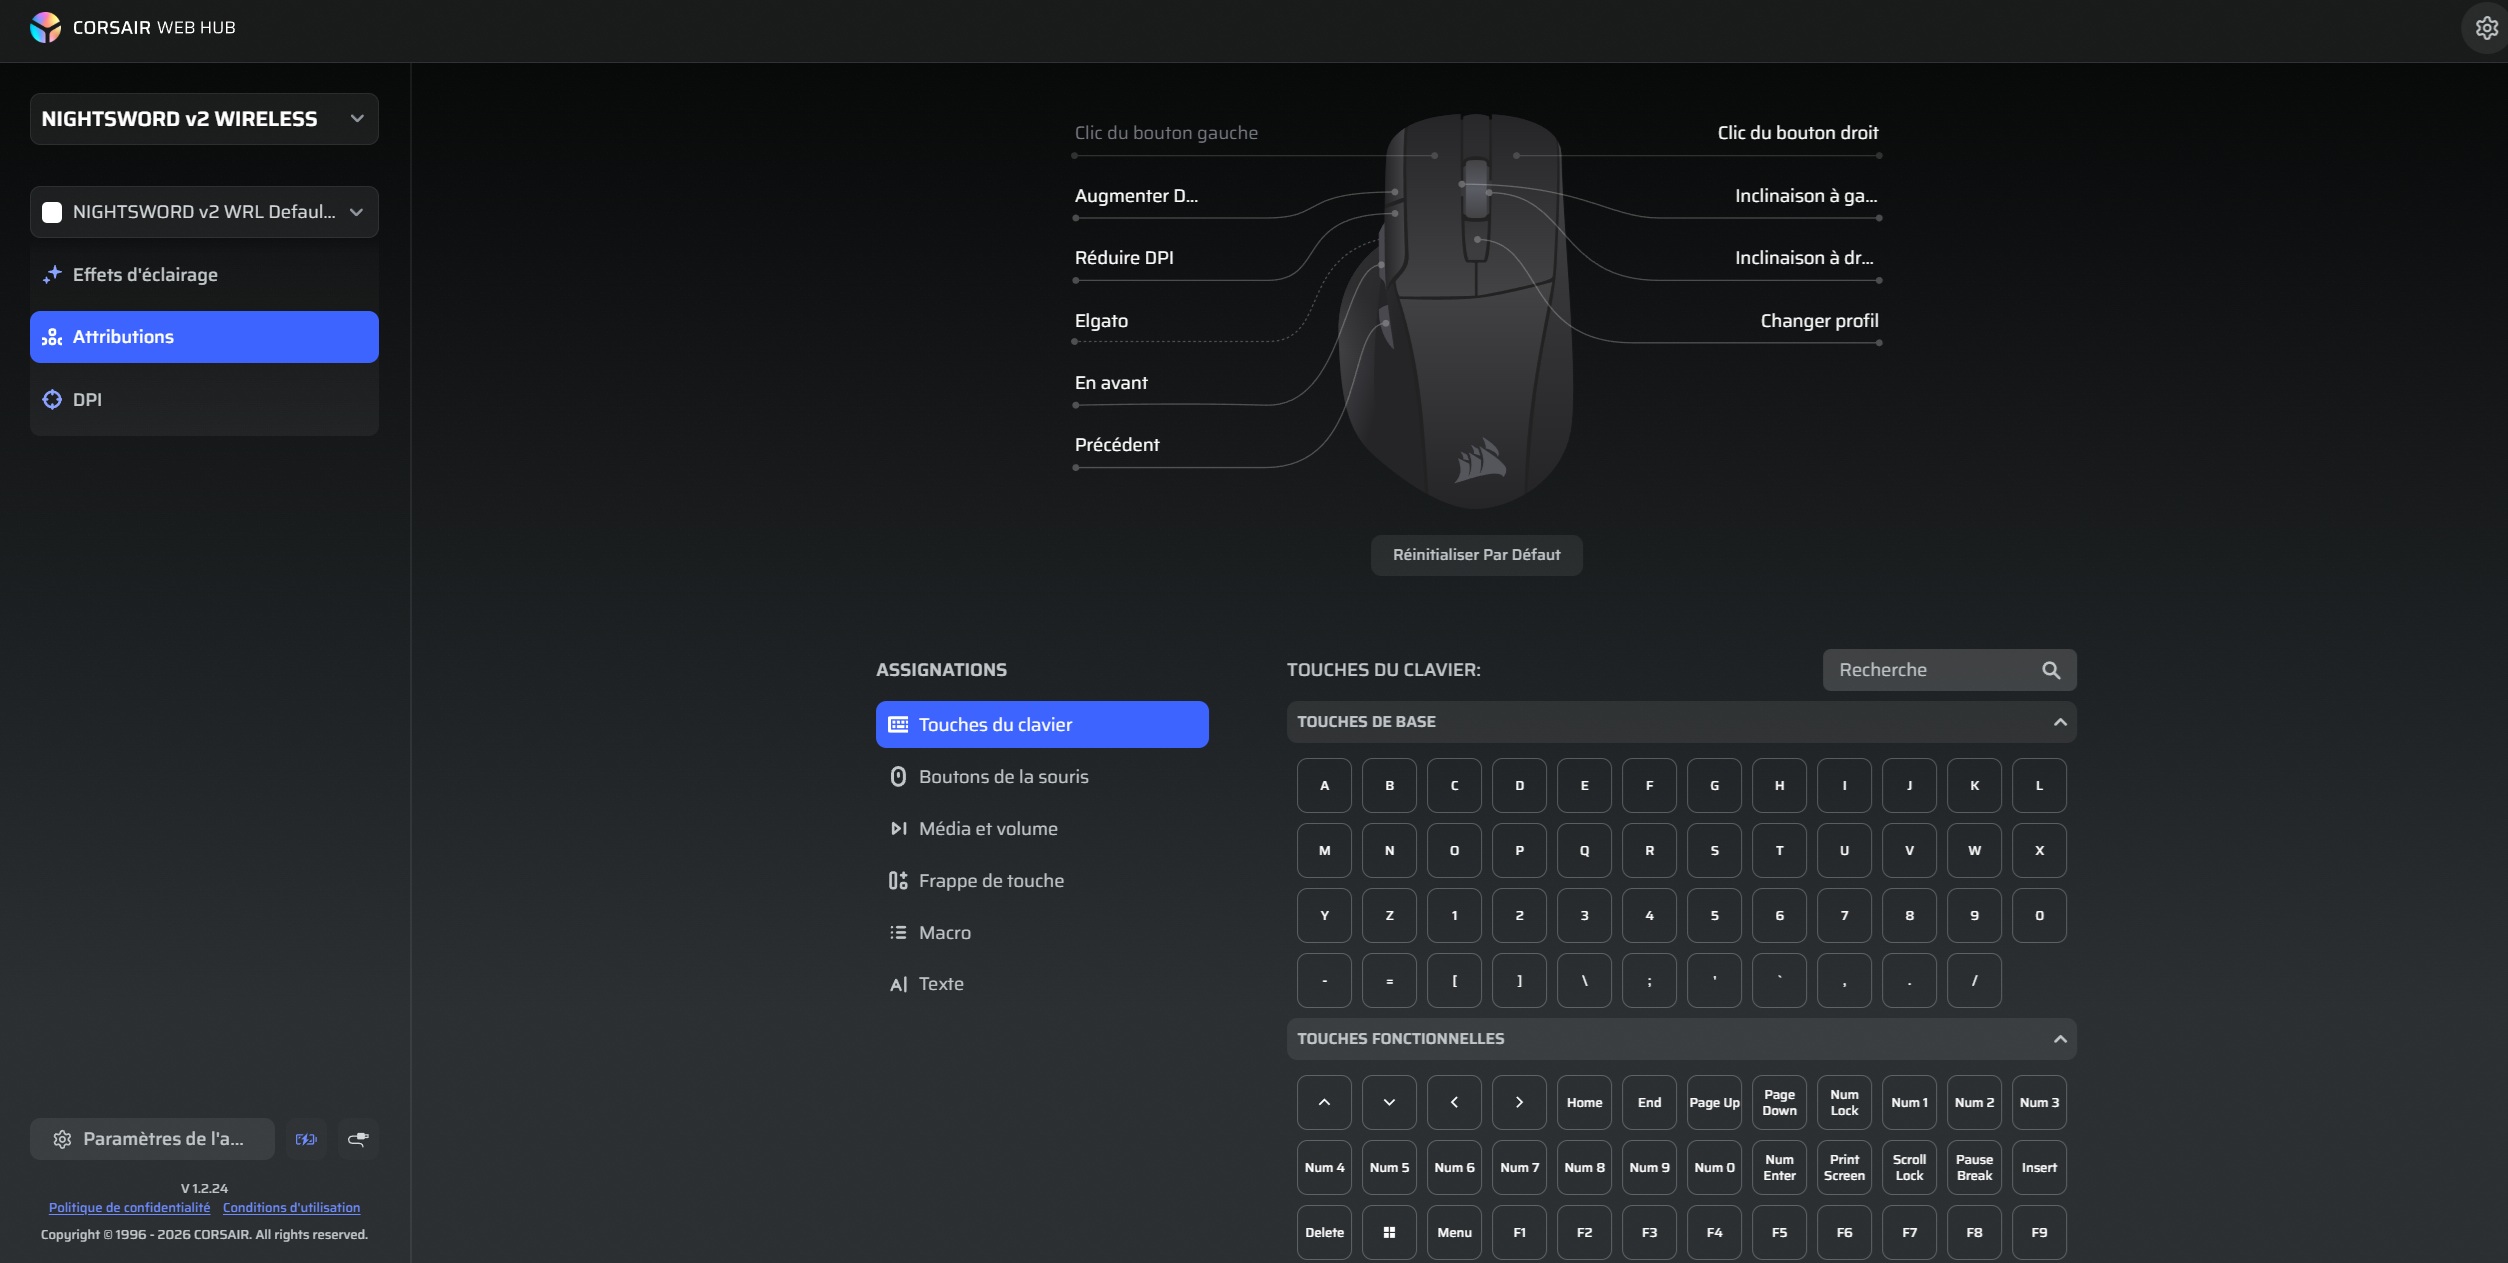The height and width of the screenshot is (1263, 2508).
Task: Select the Précédent mouse button assignment
Action: coord(1117,445)
